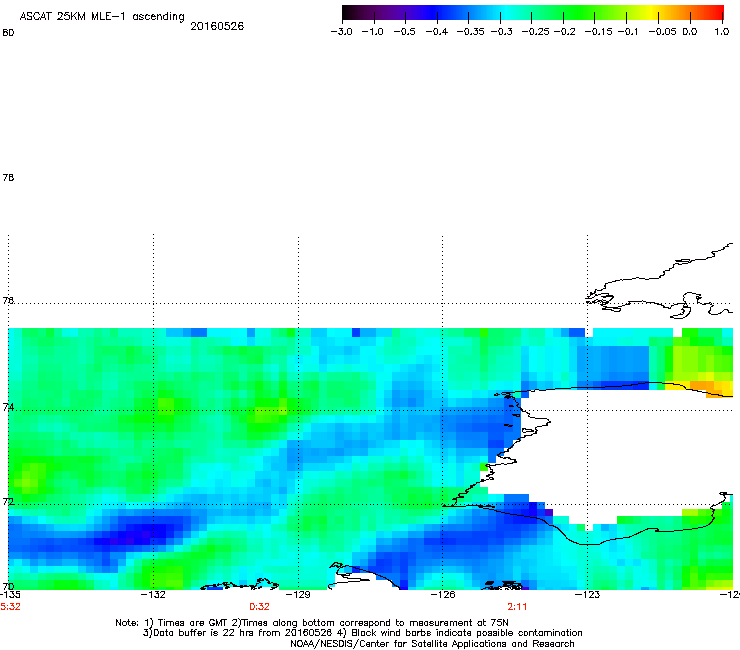This screenshot has height=650, width=740.
Task: Click the red time stamp 5:32
Action: (x=10, y=607)
